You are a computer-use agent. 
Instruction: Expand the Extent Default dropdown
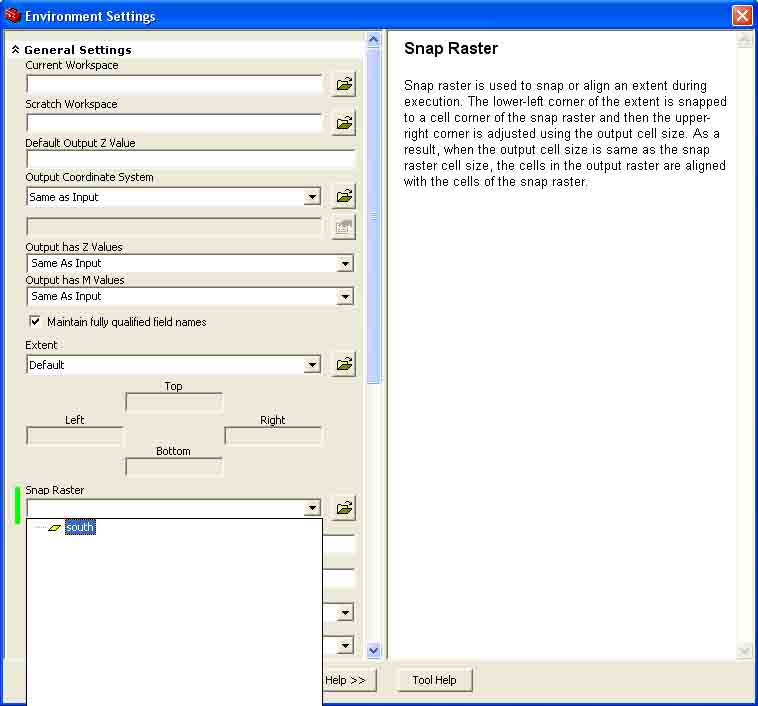point(312,365)
